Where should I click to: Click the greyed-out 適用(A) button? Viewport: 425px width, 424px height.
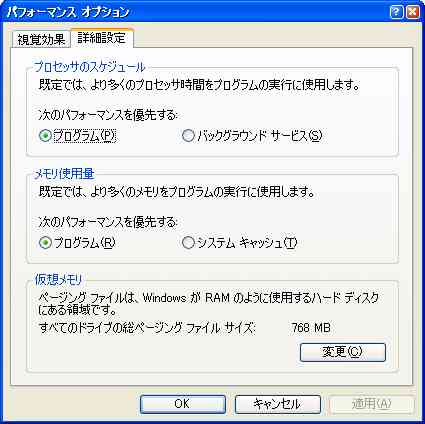(x=372, y=404)
